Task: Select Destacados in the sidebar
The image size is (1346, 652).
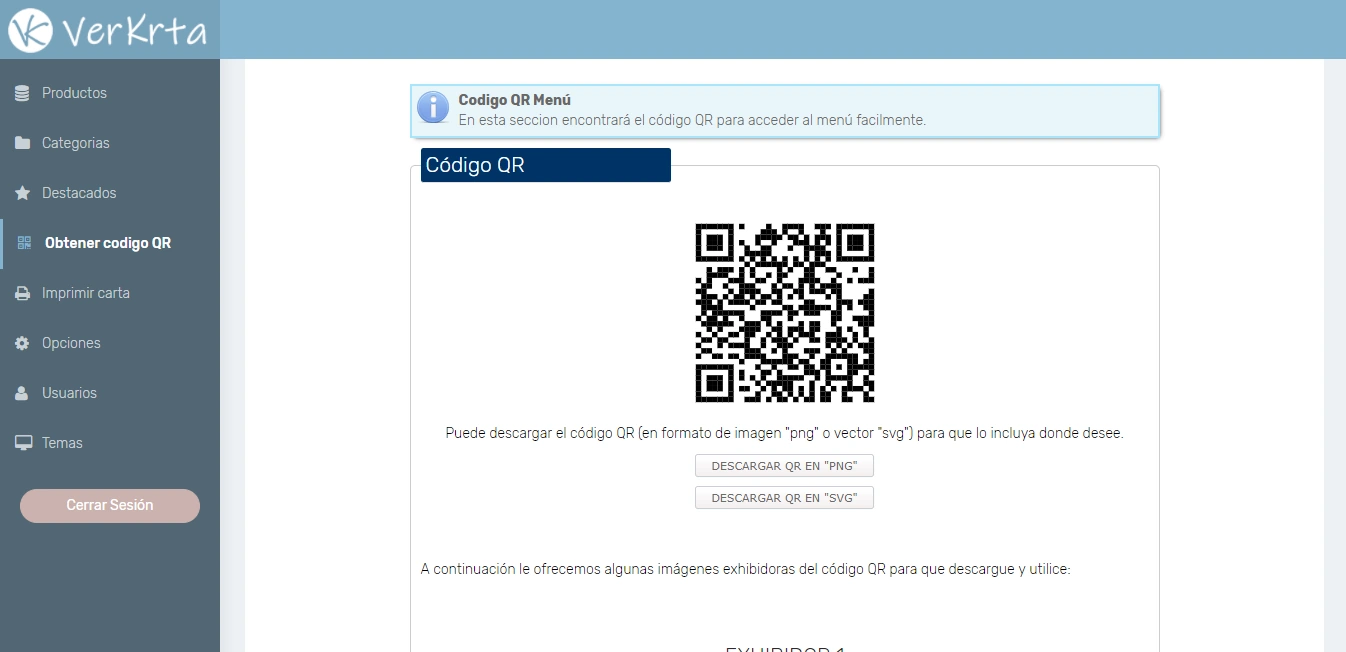Action: (79, 193)
